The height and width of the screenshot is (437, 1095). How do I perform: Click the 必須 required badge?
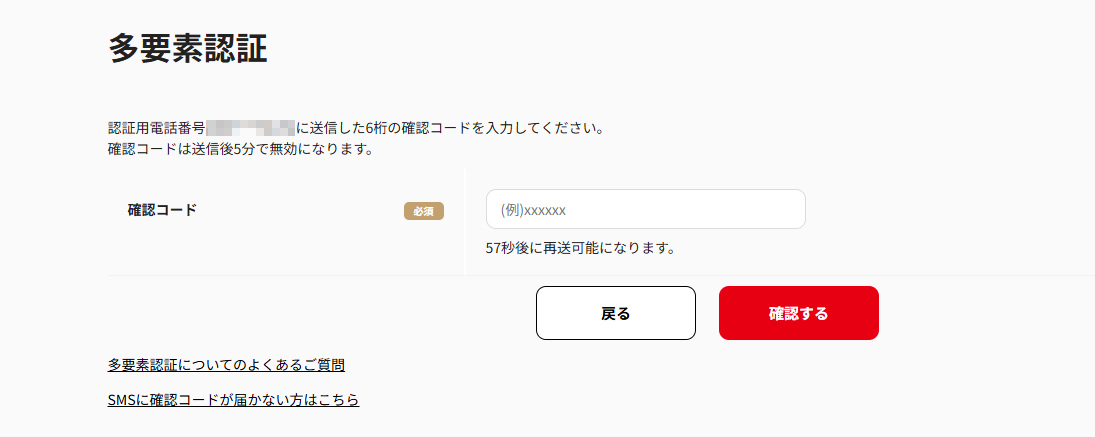click(x=423, y=211)
